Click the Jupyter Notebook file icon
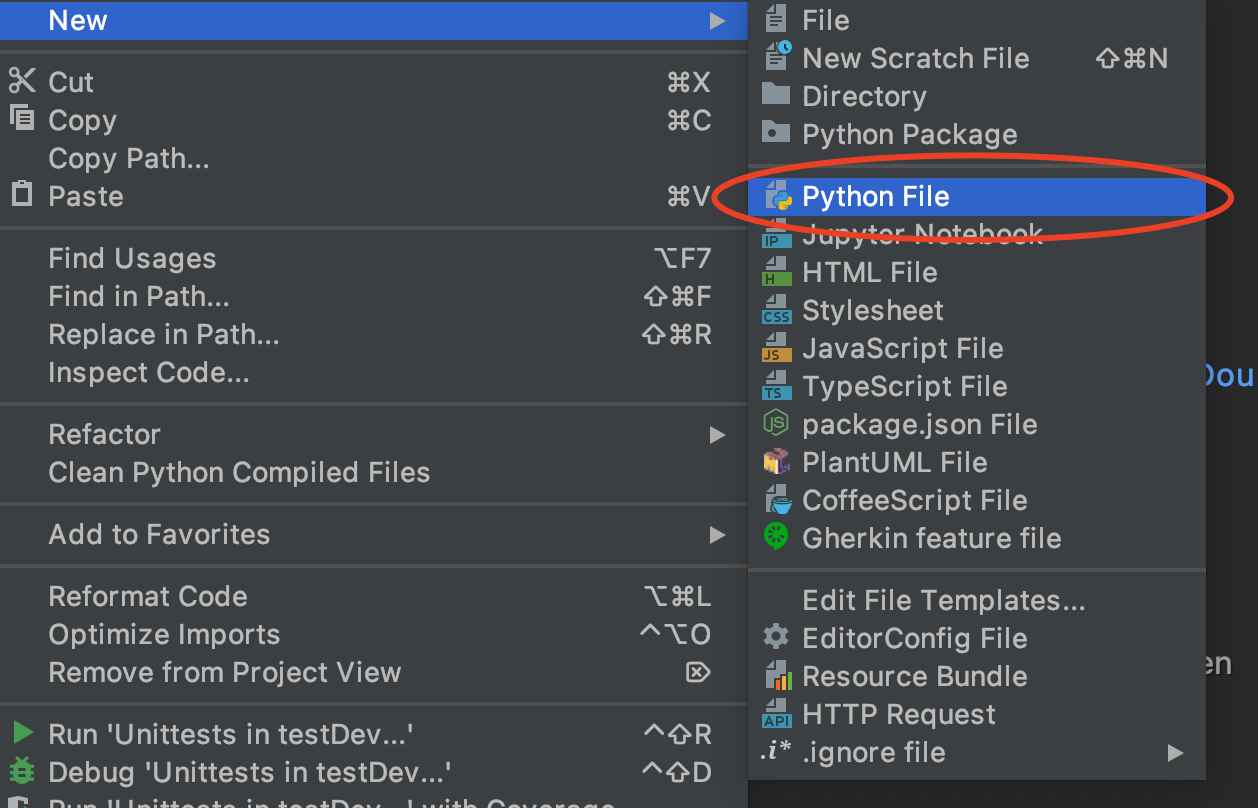The width and height of the screenshot is (1258, 808). click(x=777, y=236)
